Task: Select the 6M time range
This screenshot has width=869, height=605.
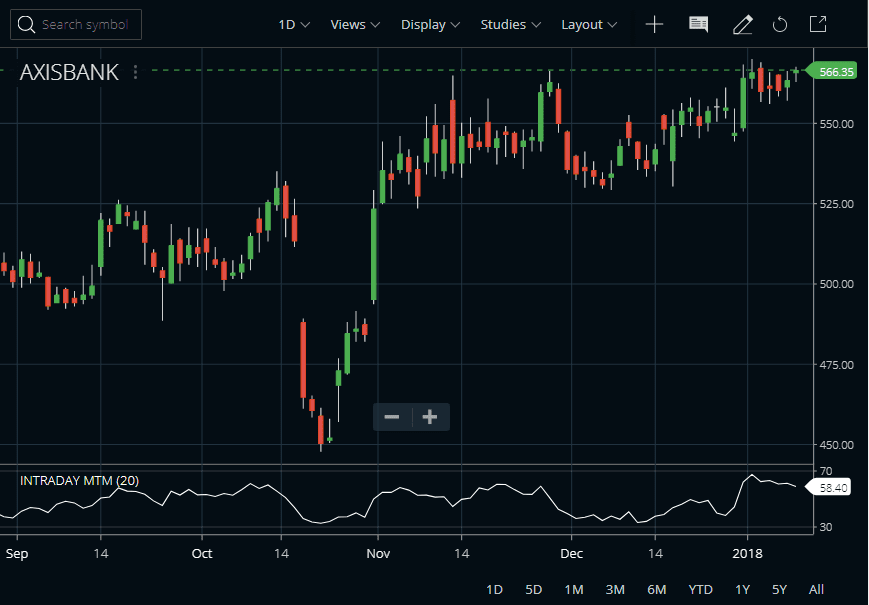Action: click(x=656, y=589)
